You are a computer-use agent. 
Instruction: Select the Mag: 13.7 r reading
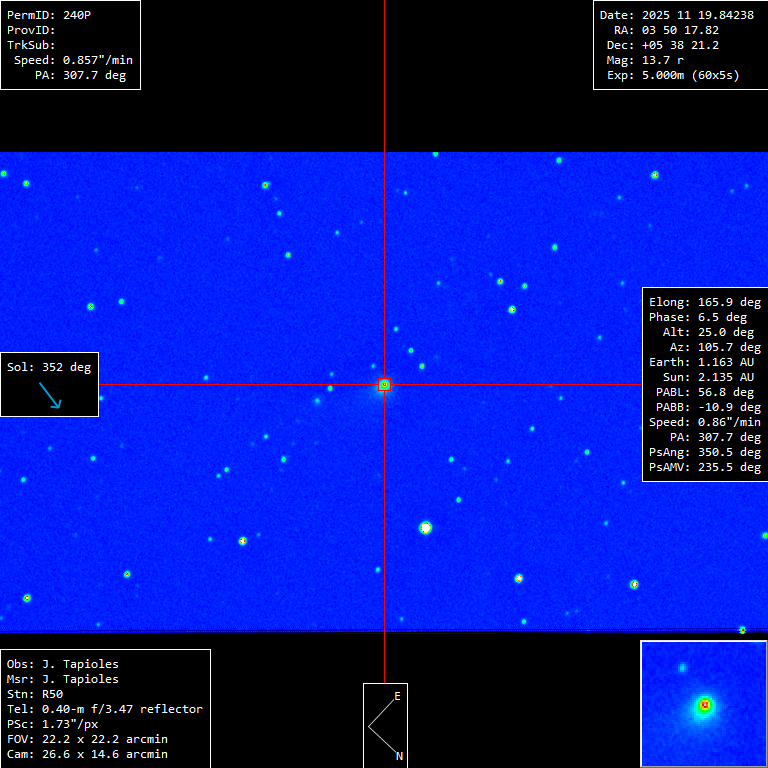pos(645,60)
